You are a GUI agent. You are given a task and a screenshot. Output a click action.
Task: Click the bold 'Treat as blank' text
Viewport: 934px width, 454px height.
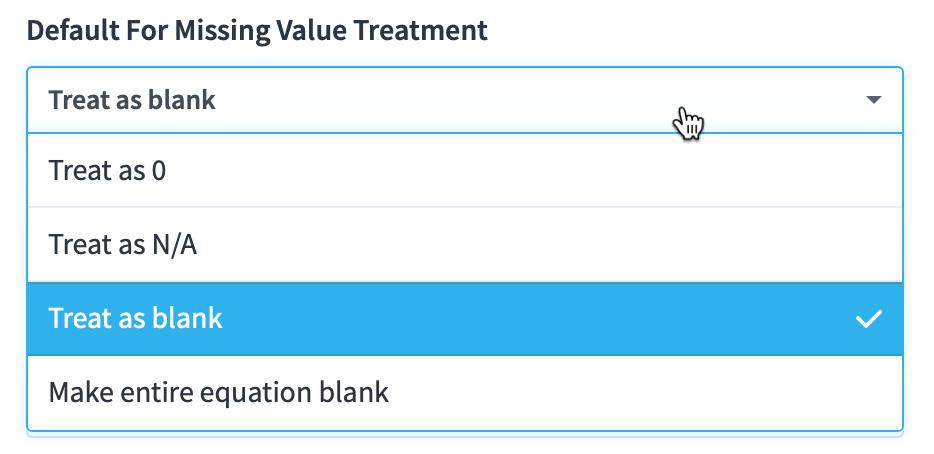coord(132,100)
